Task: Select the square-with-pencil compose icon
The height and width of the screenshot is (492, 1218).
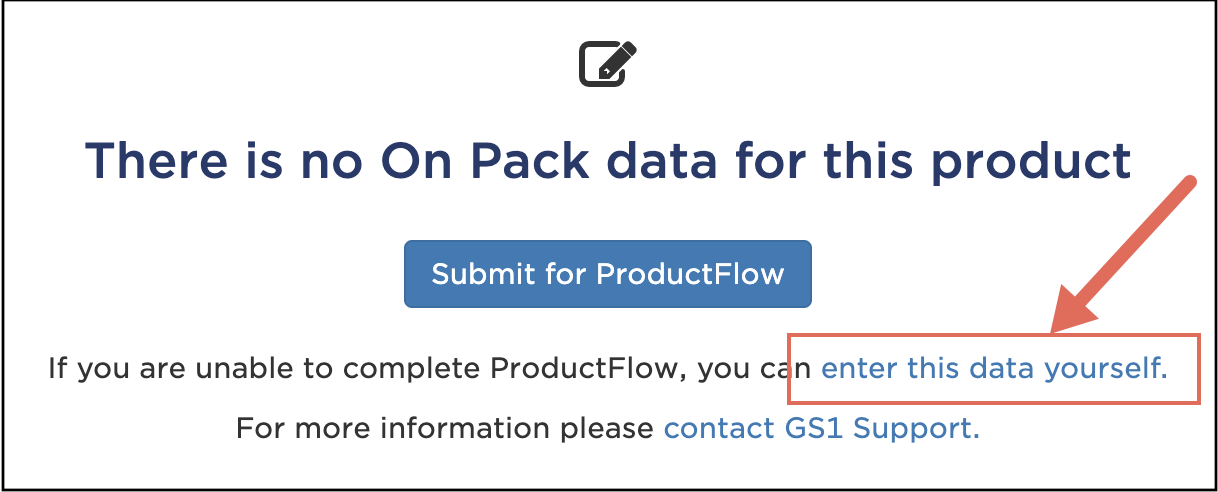Action: click(x=608, y=63)
